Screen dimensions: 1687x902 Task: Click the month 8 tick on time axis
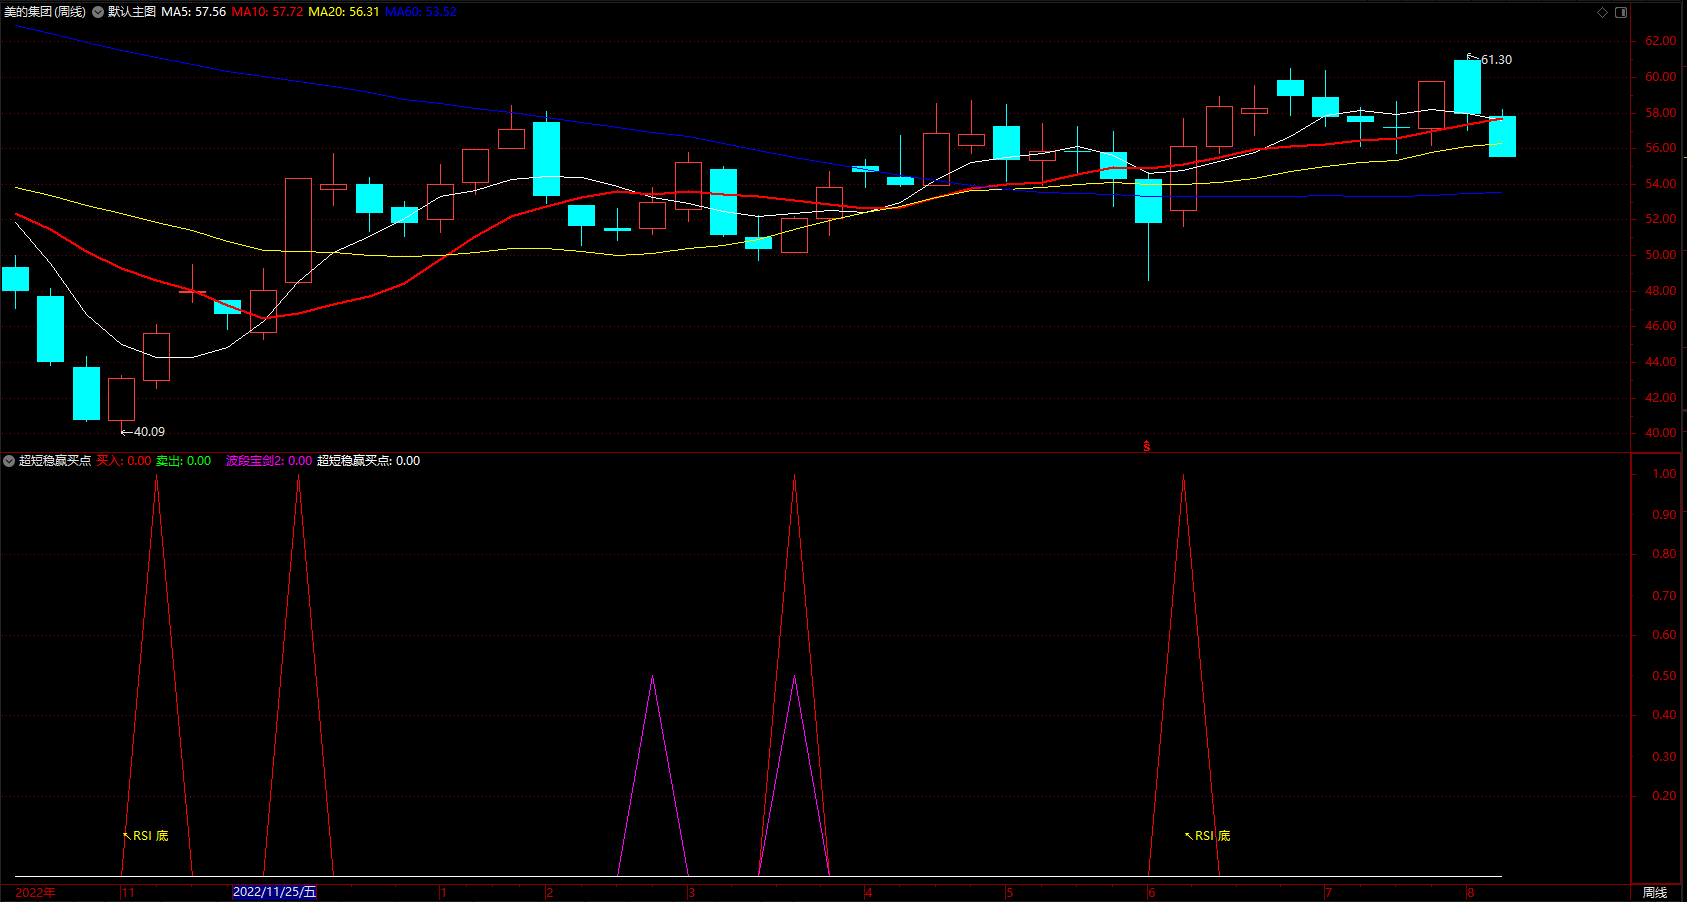(1470, 892)
